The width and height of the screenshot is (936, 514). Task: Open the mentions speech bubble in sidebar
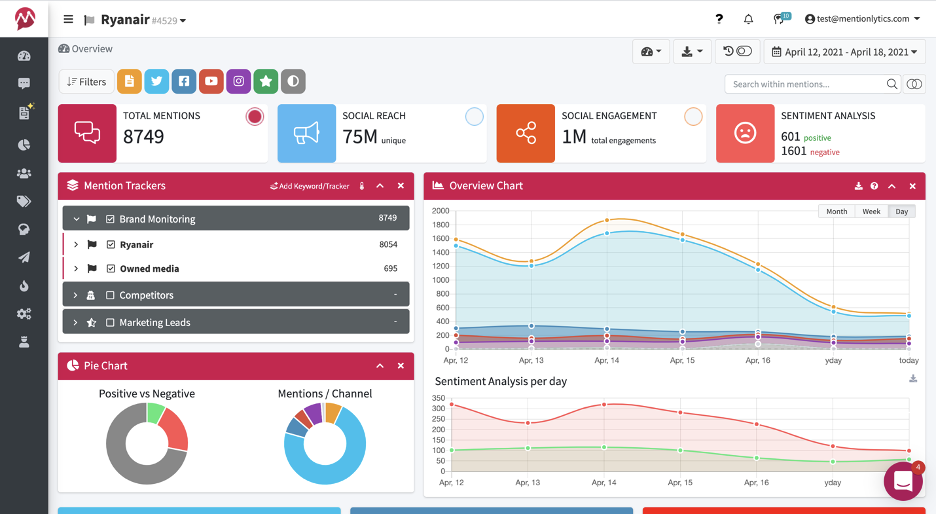pyautogui.click(x=24, y=84)
